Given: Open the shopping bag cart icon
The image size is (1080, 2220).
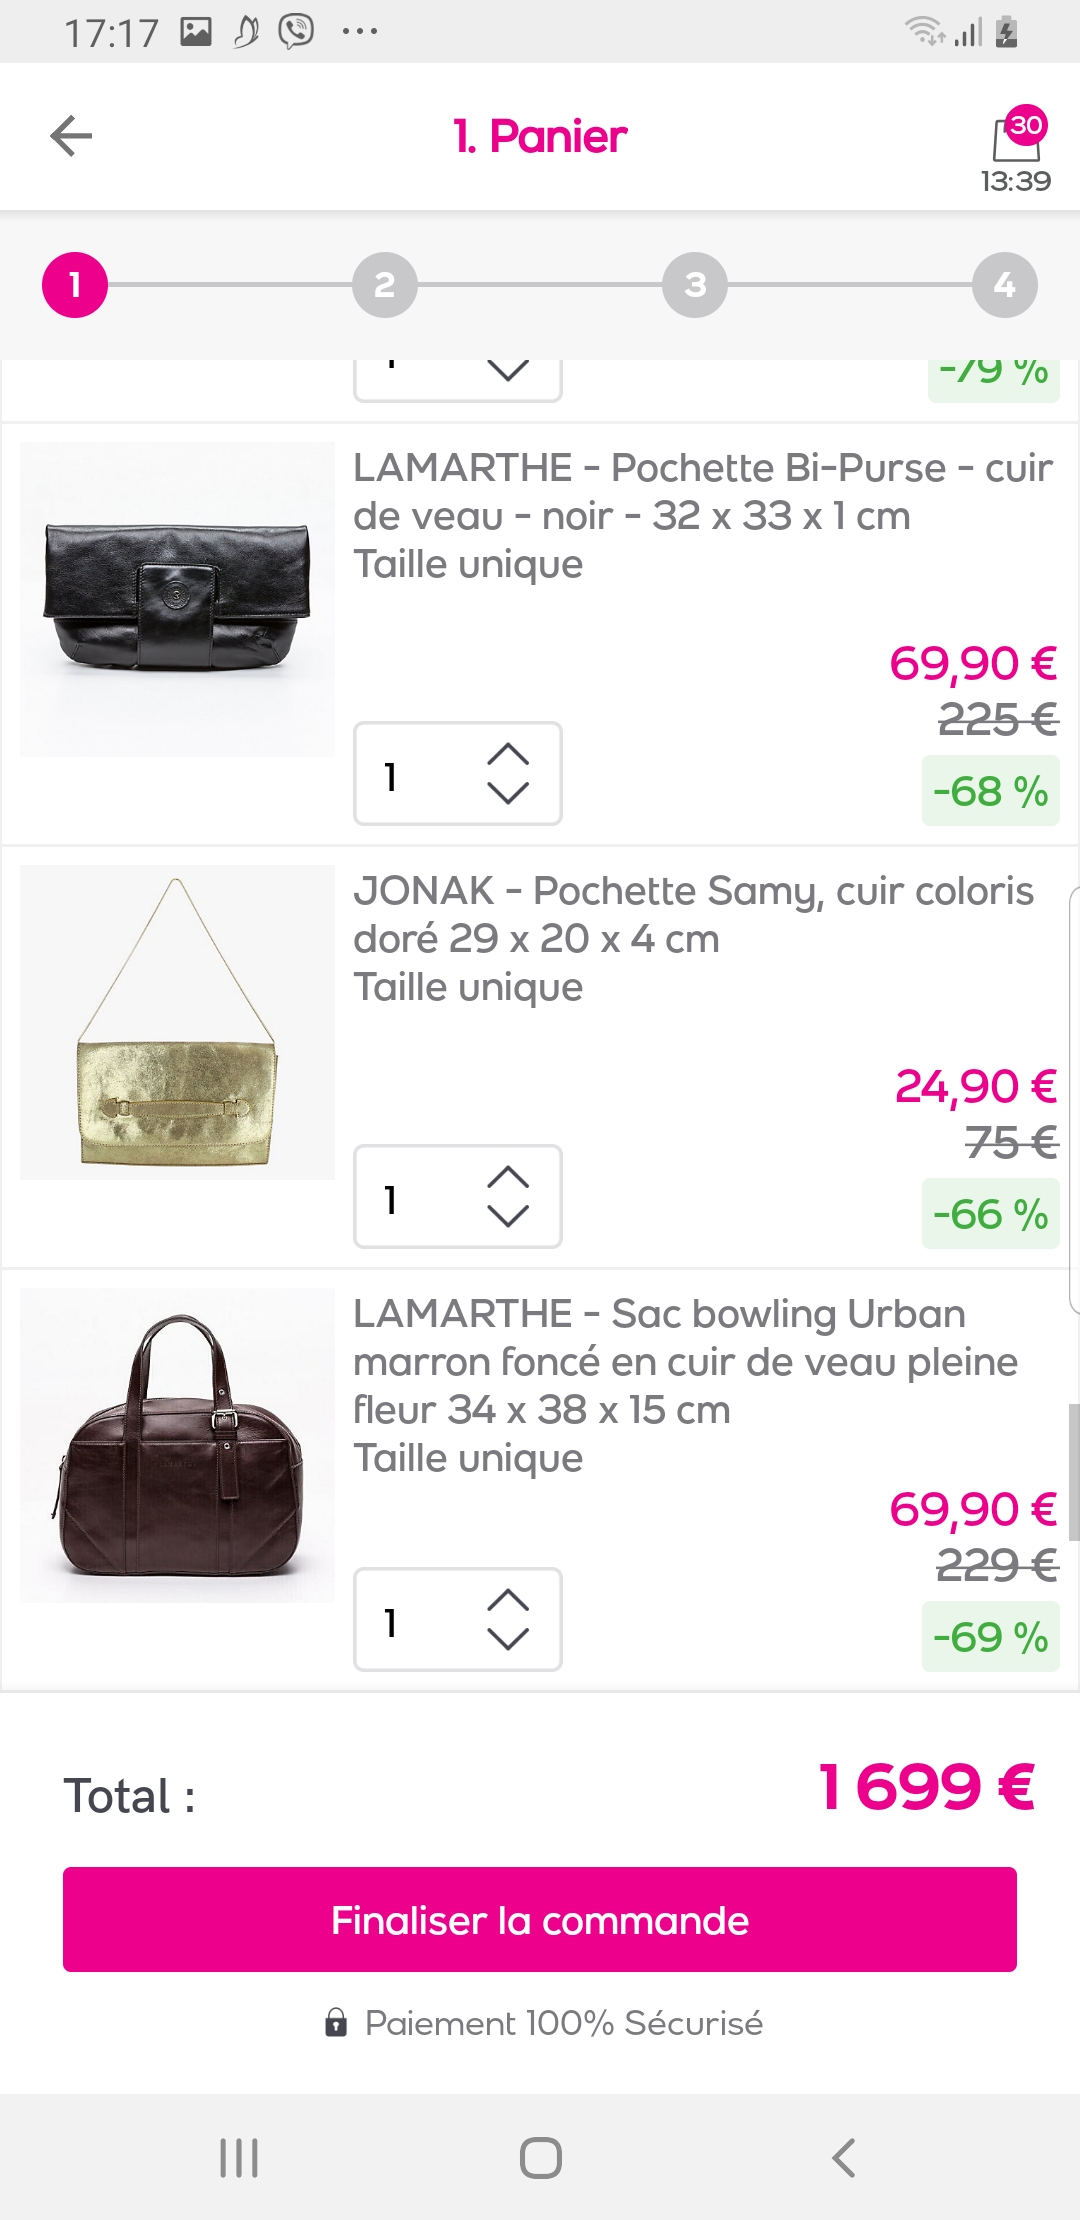Looking at the screenshot, I should 1016,138.
